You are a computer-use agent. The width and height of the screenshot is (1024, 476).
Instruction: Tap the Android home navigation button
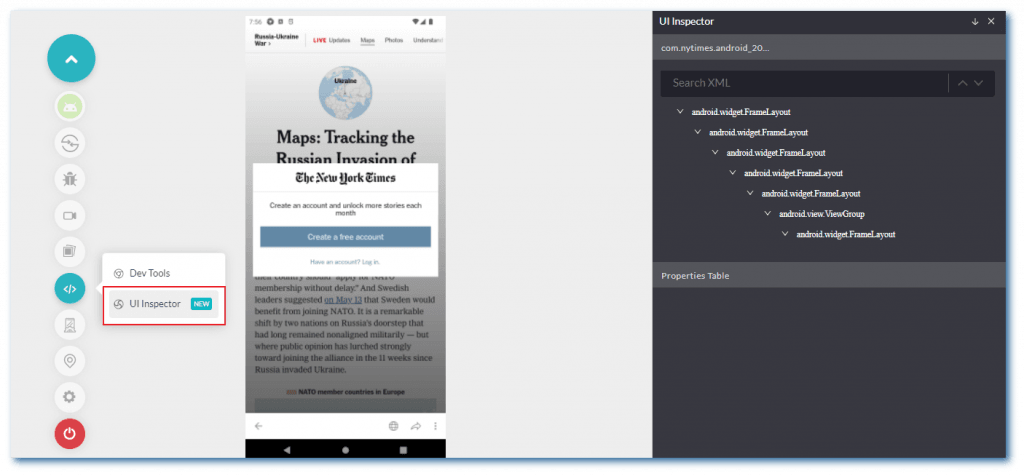(x=345, y=450)
